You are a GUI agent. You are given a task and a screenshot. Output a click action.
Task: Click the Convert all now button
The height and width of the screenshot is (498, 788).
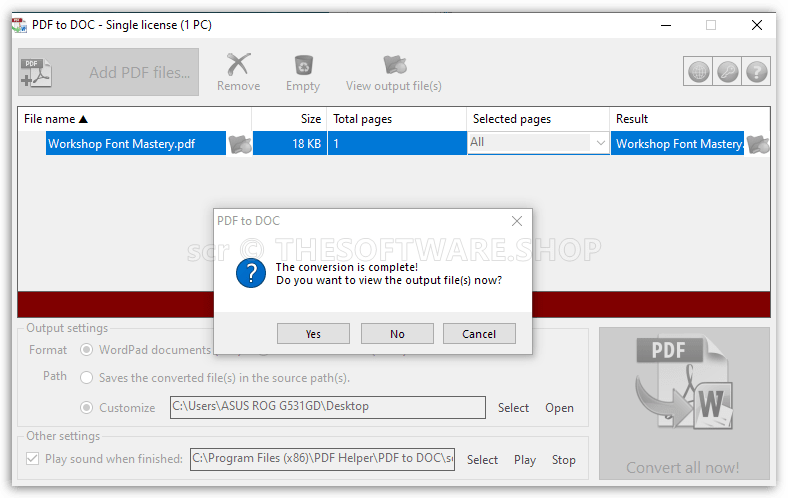coord(684,404)
